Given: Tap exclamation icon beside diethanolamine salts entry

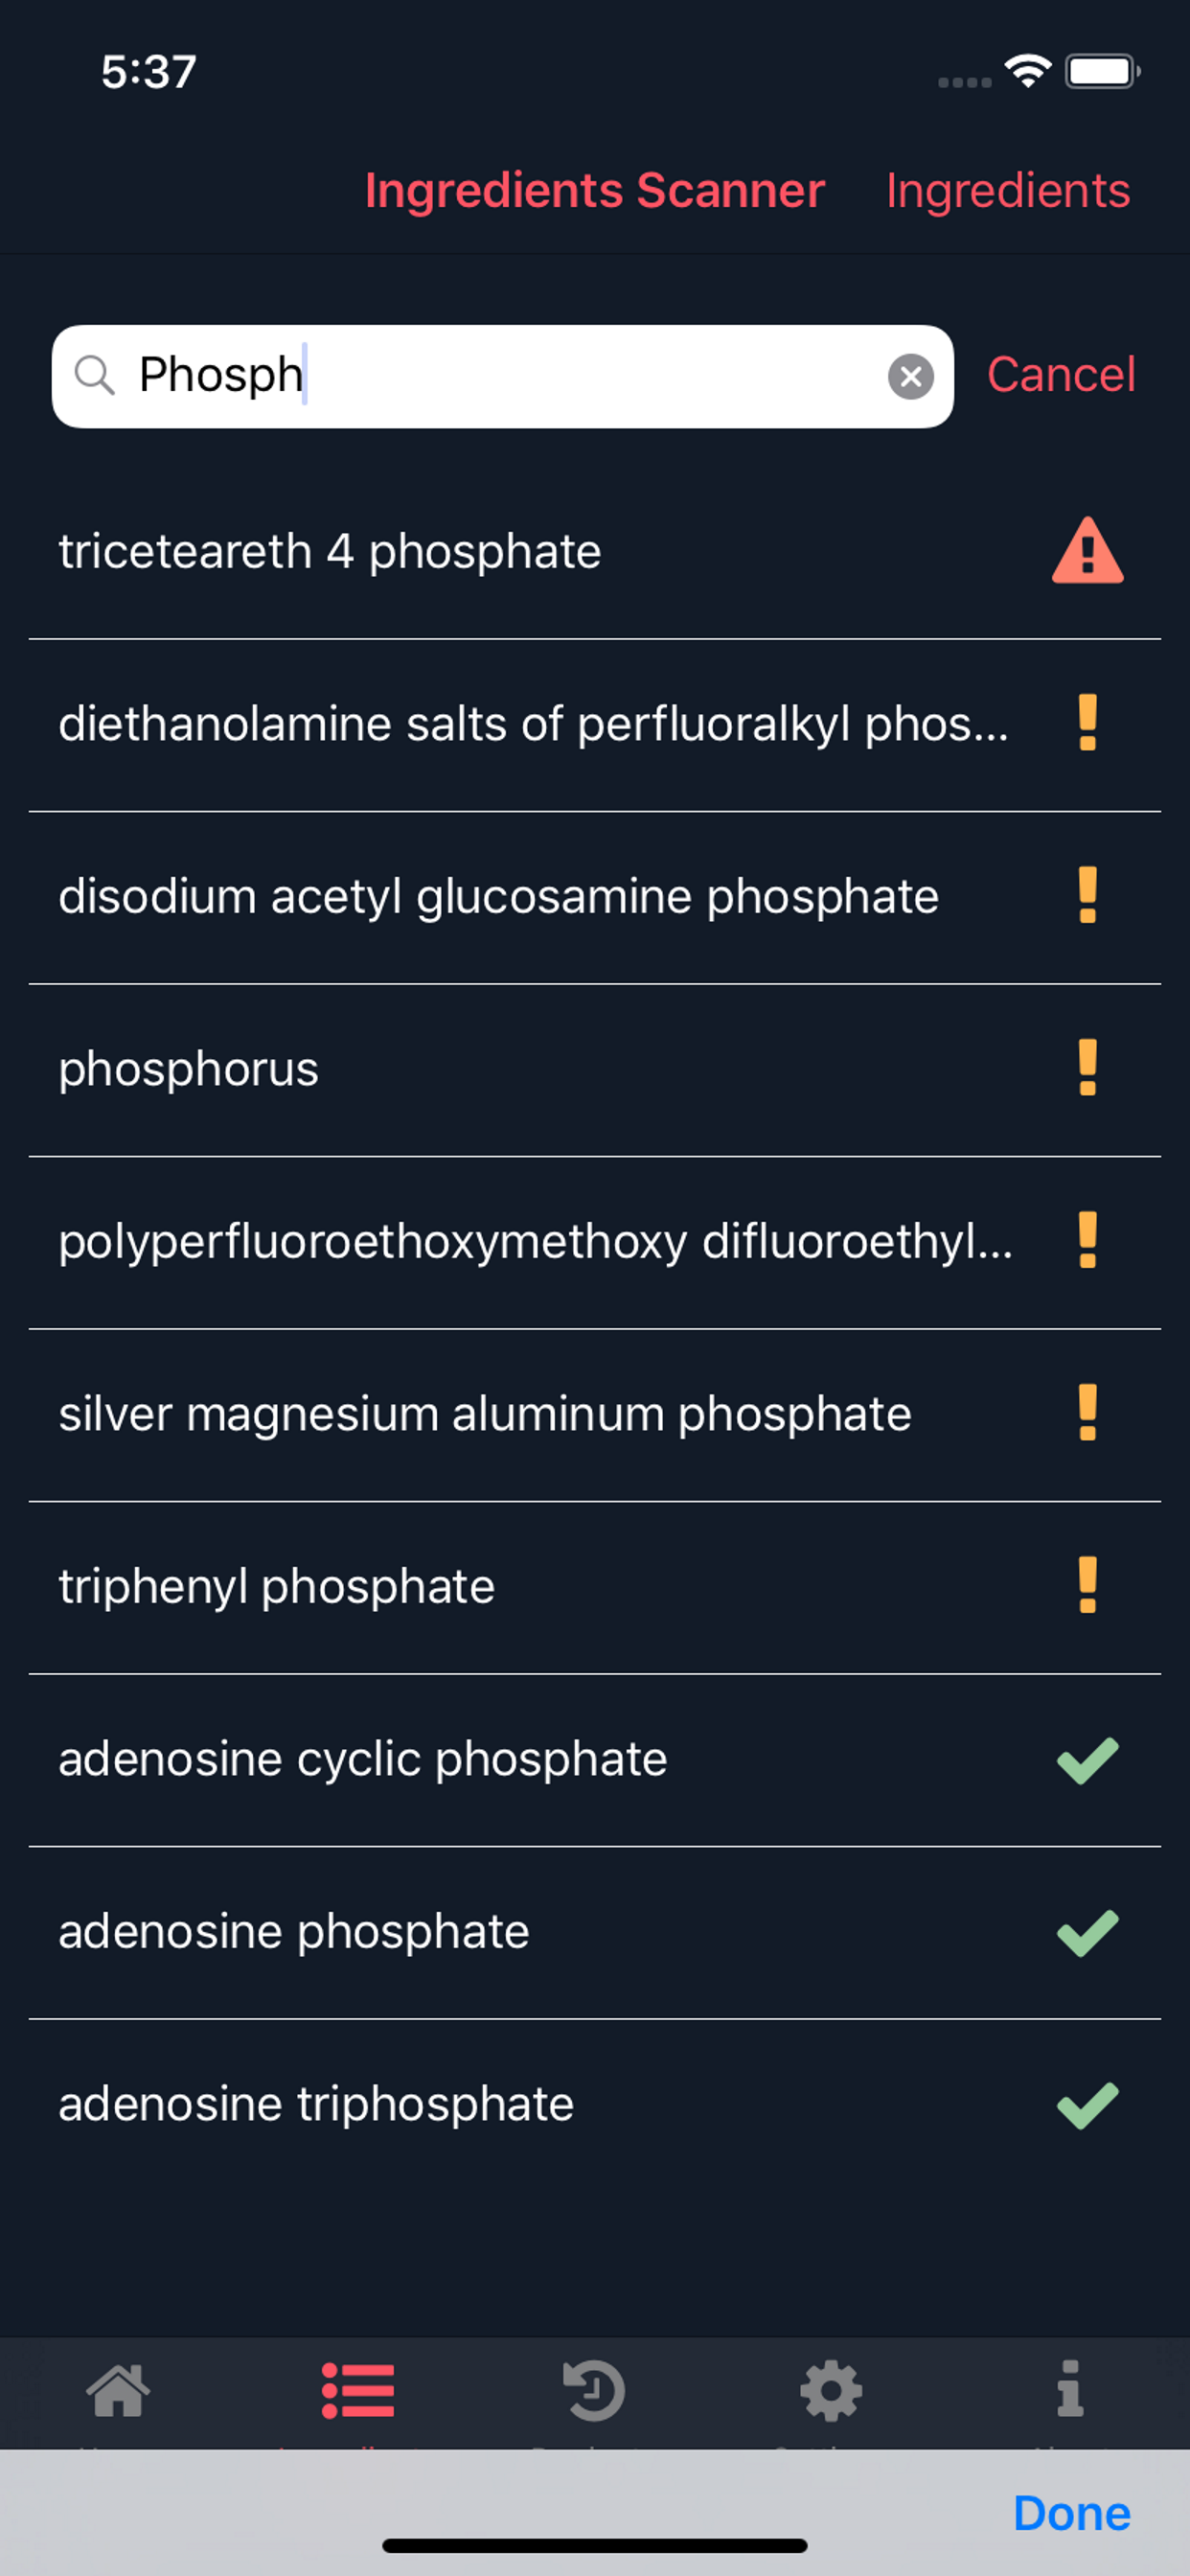Looking at the screenshot, I should pos(1087,723).
